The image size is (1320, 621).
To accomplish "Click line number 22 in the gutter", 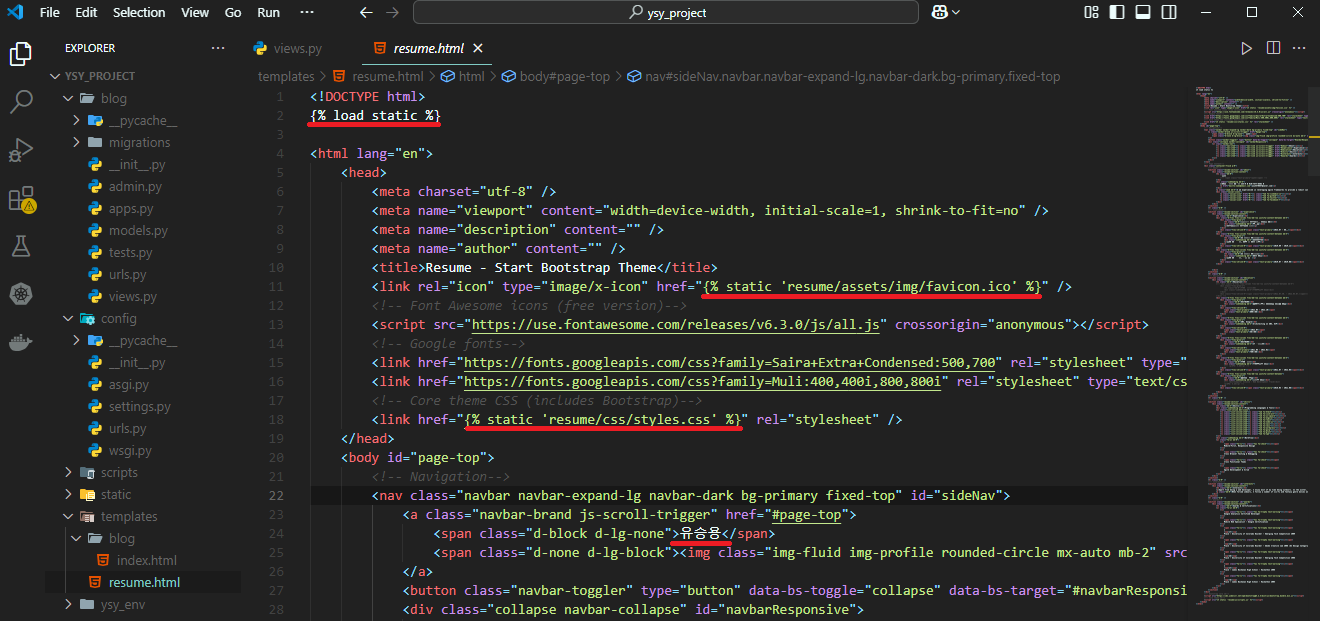I will click(x=277, y=495).
